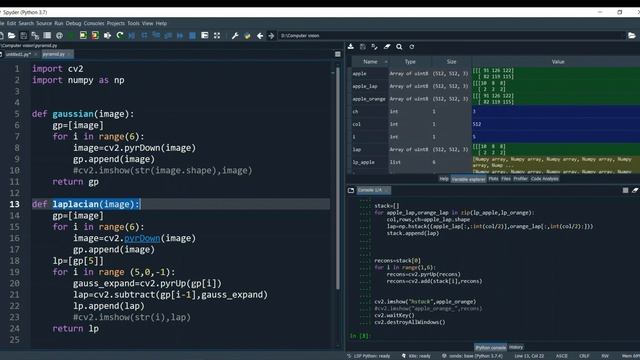Select the apple_orange variable row

tap(496, 99)
